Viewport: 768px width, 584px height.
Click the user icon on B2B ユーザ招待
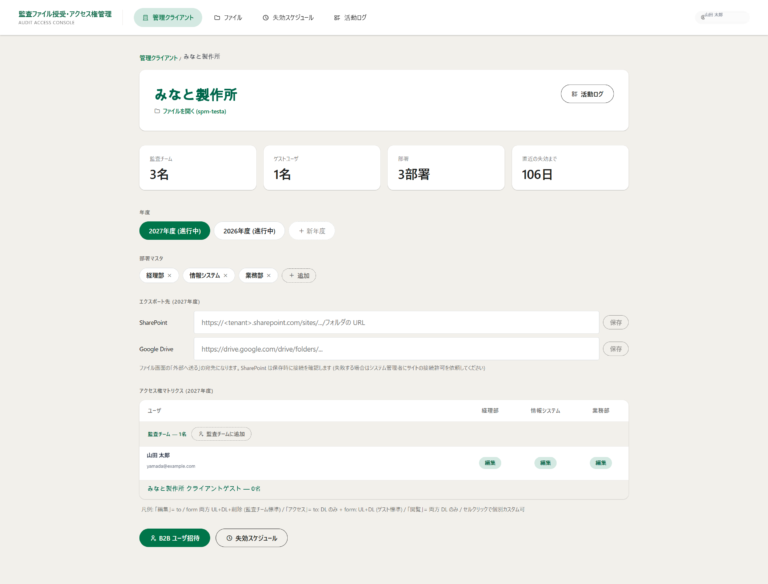click(x=153, y=538)
